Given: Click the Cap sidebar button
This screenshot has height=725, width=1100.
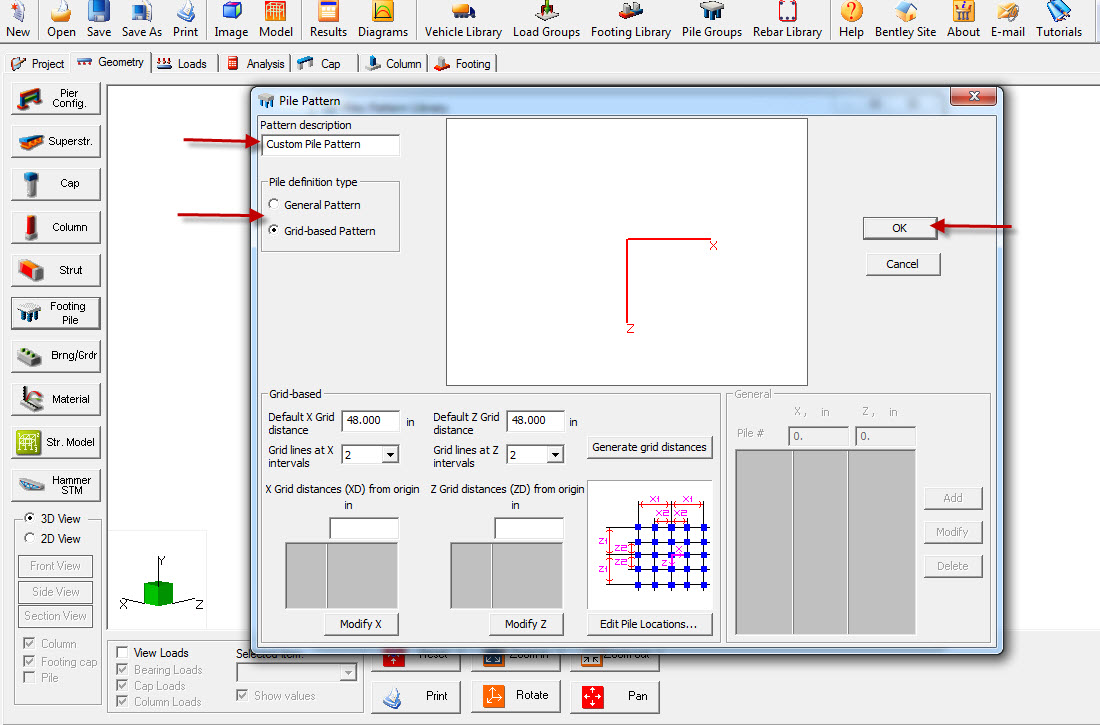Looking at the screenshot, I should pos(56,184).
